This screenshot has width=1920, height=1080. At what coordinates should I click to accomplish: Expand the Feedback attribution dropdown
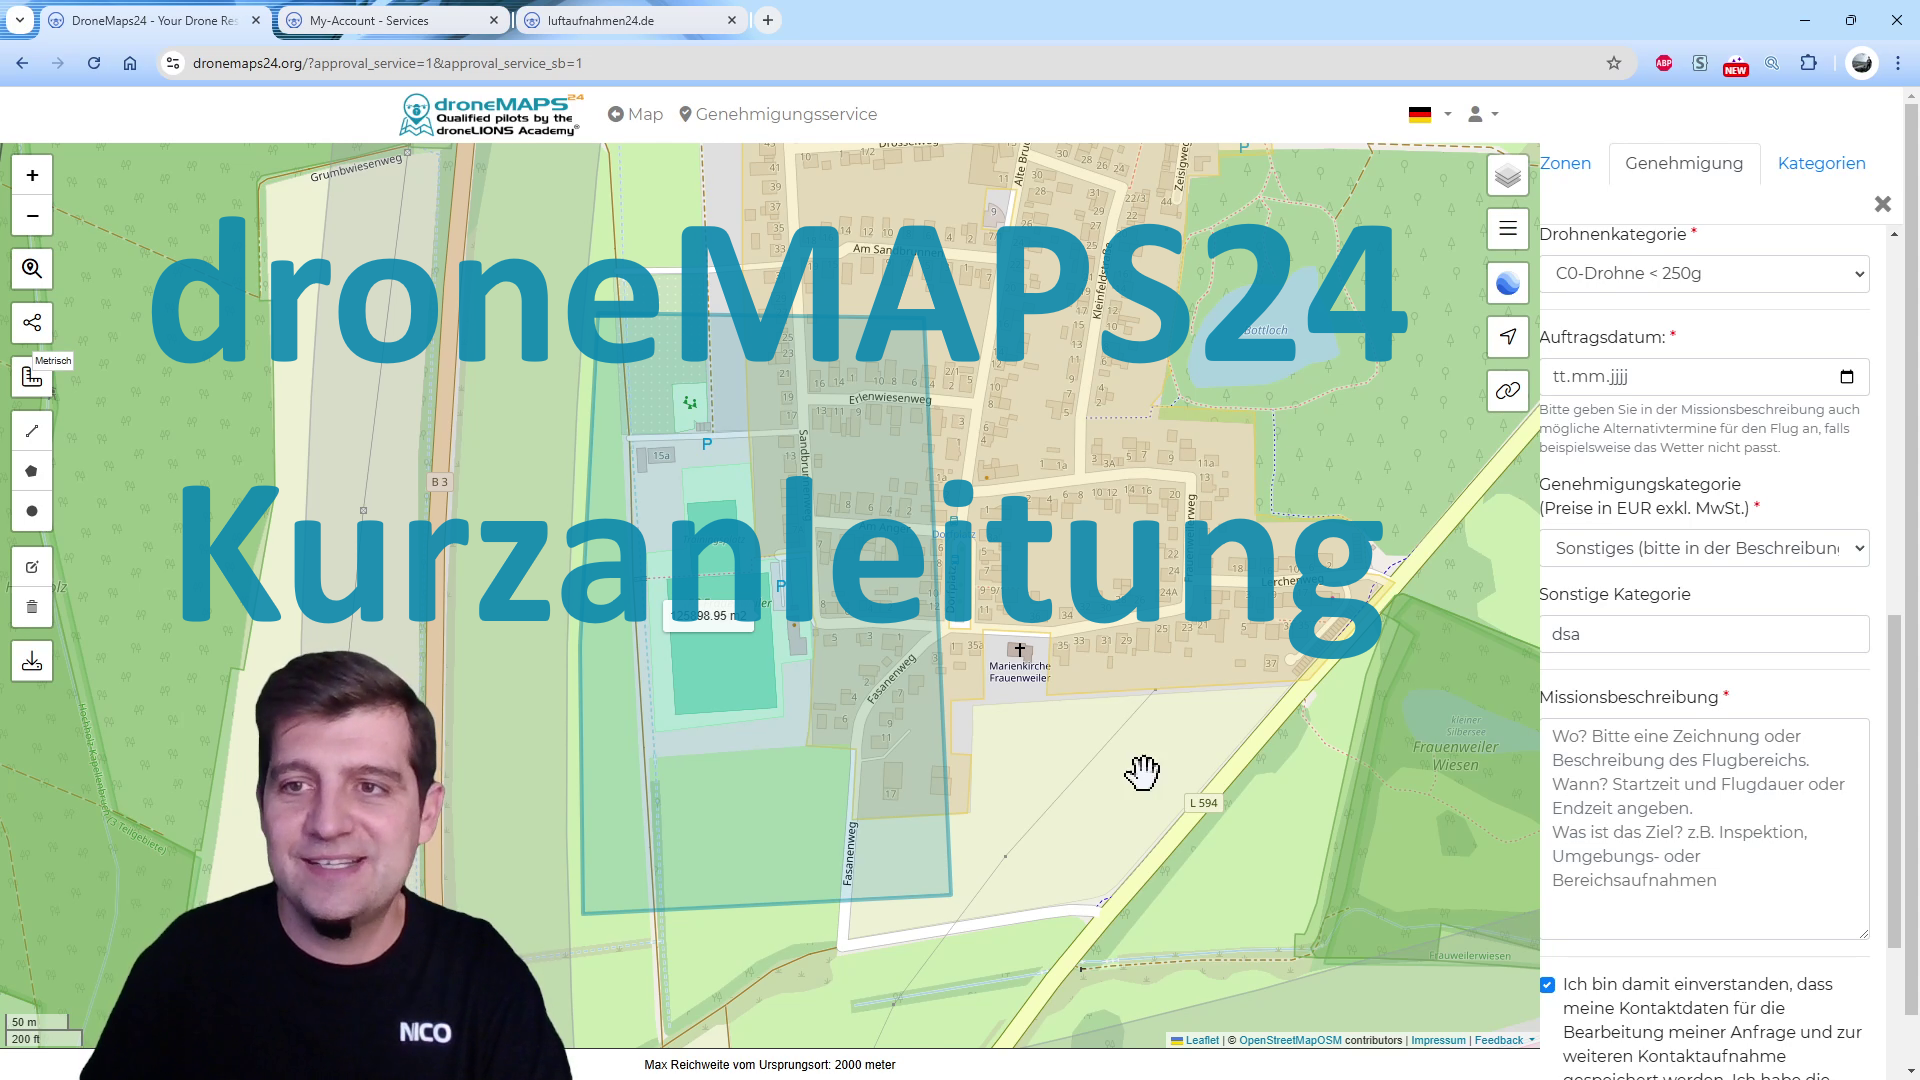1505,1040
